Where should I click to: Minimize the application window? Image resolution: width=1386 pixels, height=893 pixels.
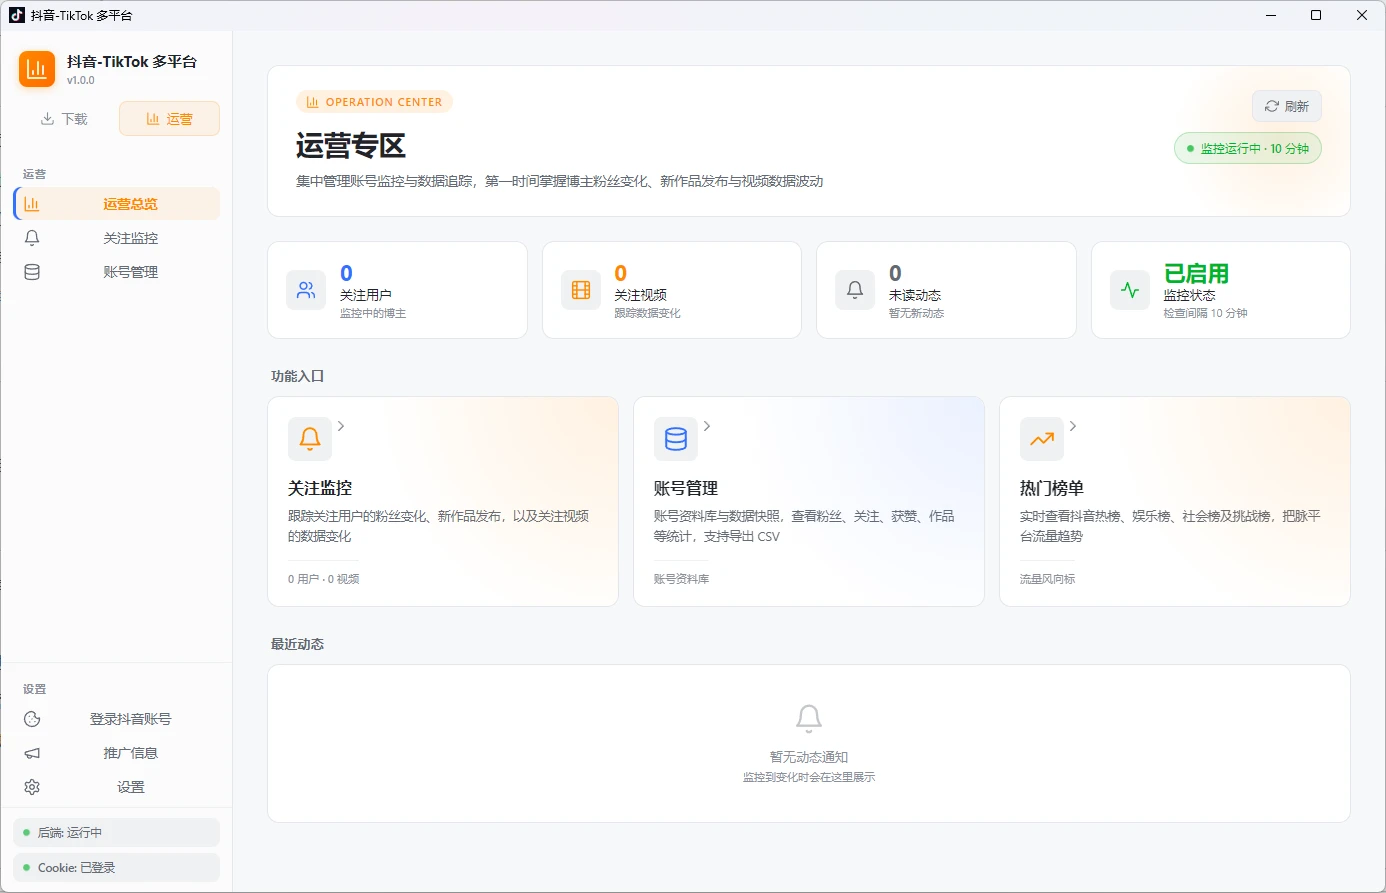click(x=1271, y=15)
